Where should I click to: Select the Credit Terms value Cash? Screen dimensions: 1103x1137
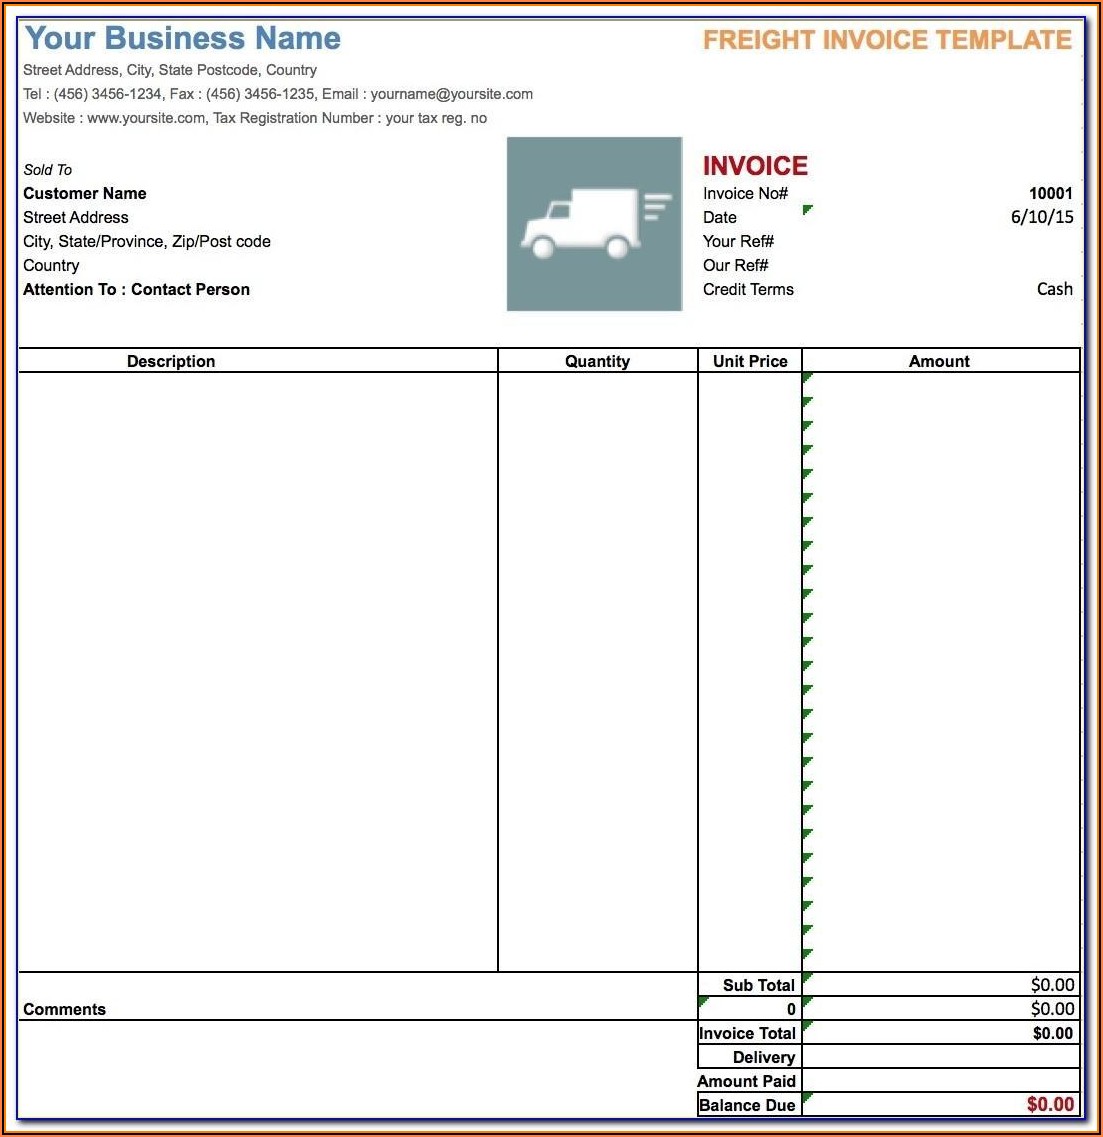1054,289
